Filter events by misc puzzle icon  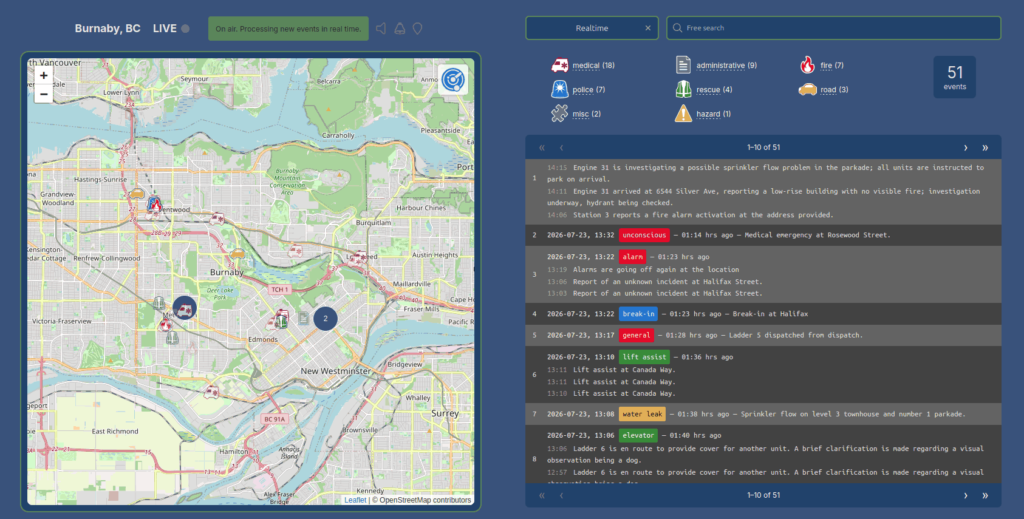[x=560, y=114]
